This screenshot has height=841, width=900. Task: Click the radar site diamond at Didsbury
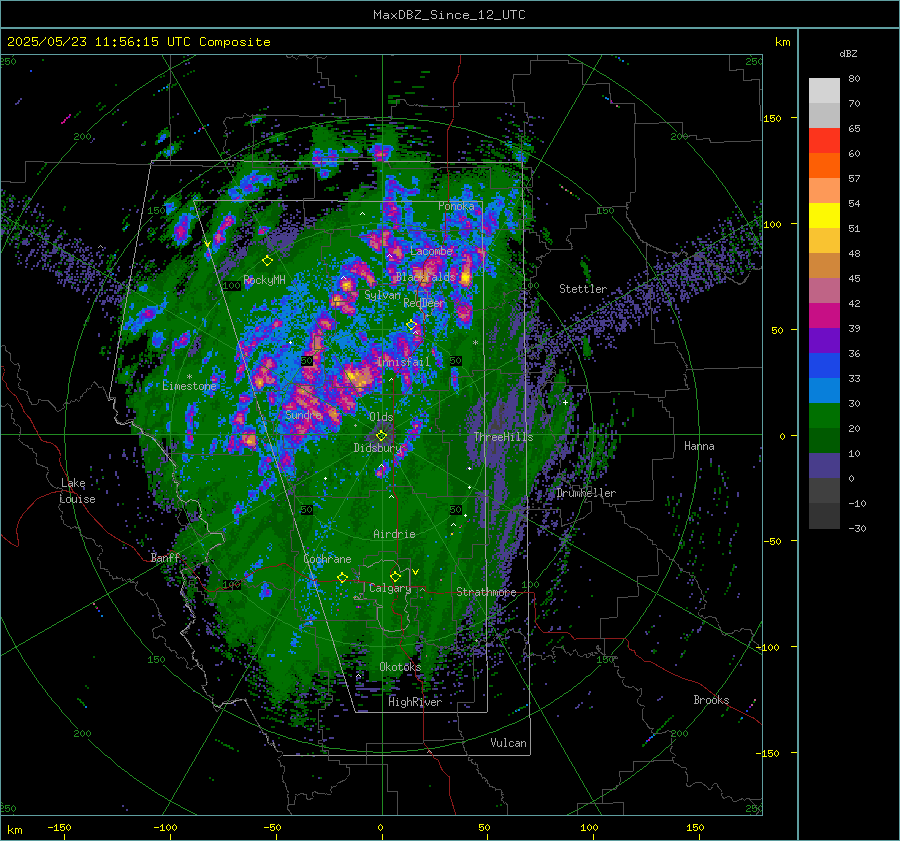point(381,436)
